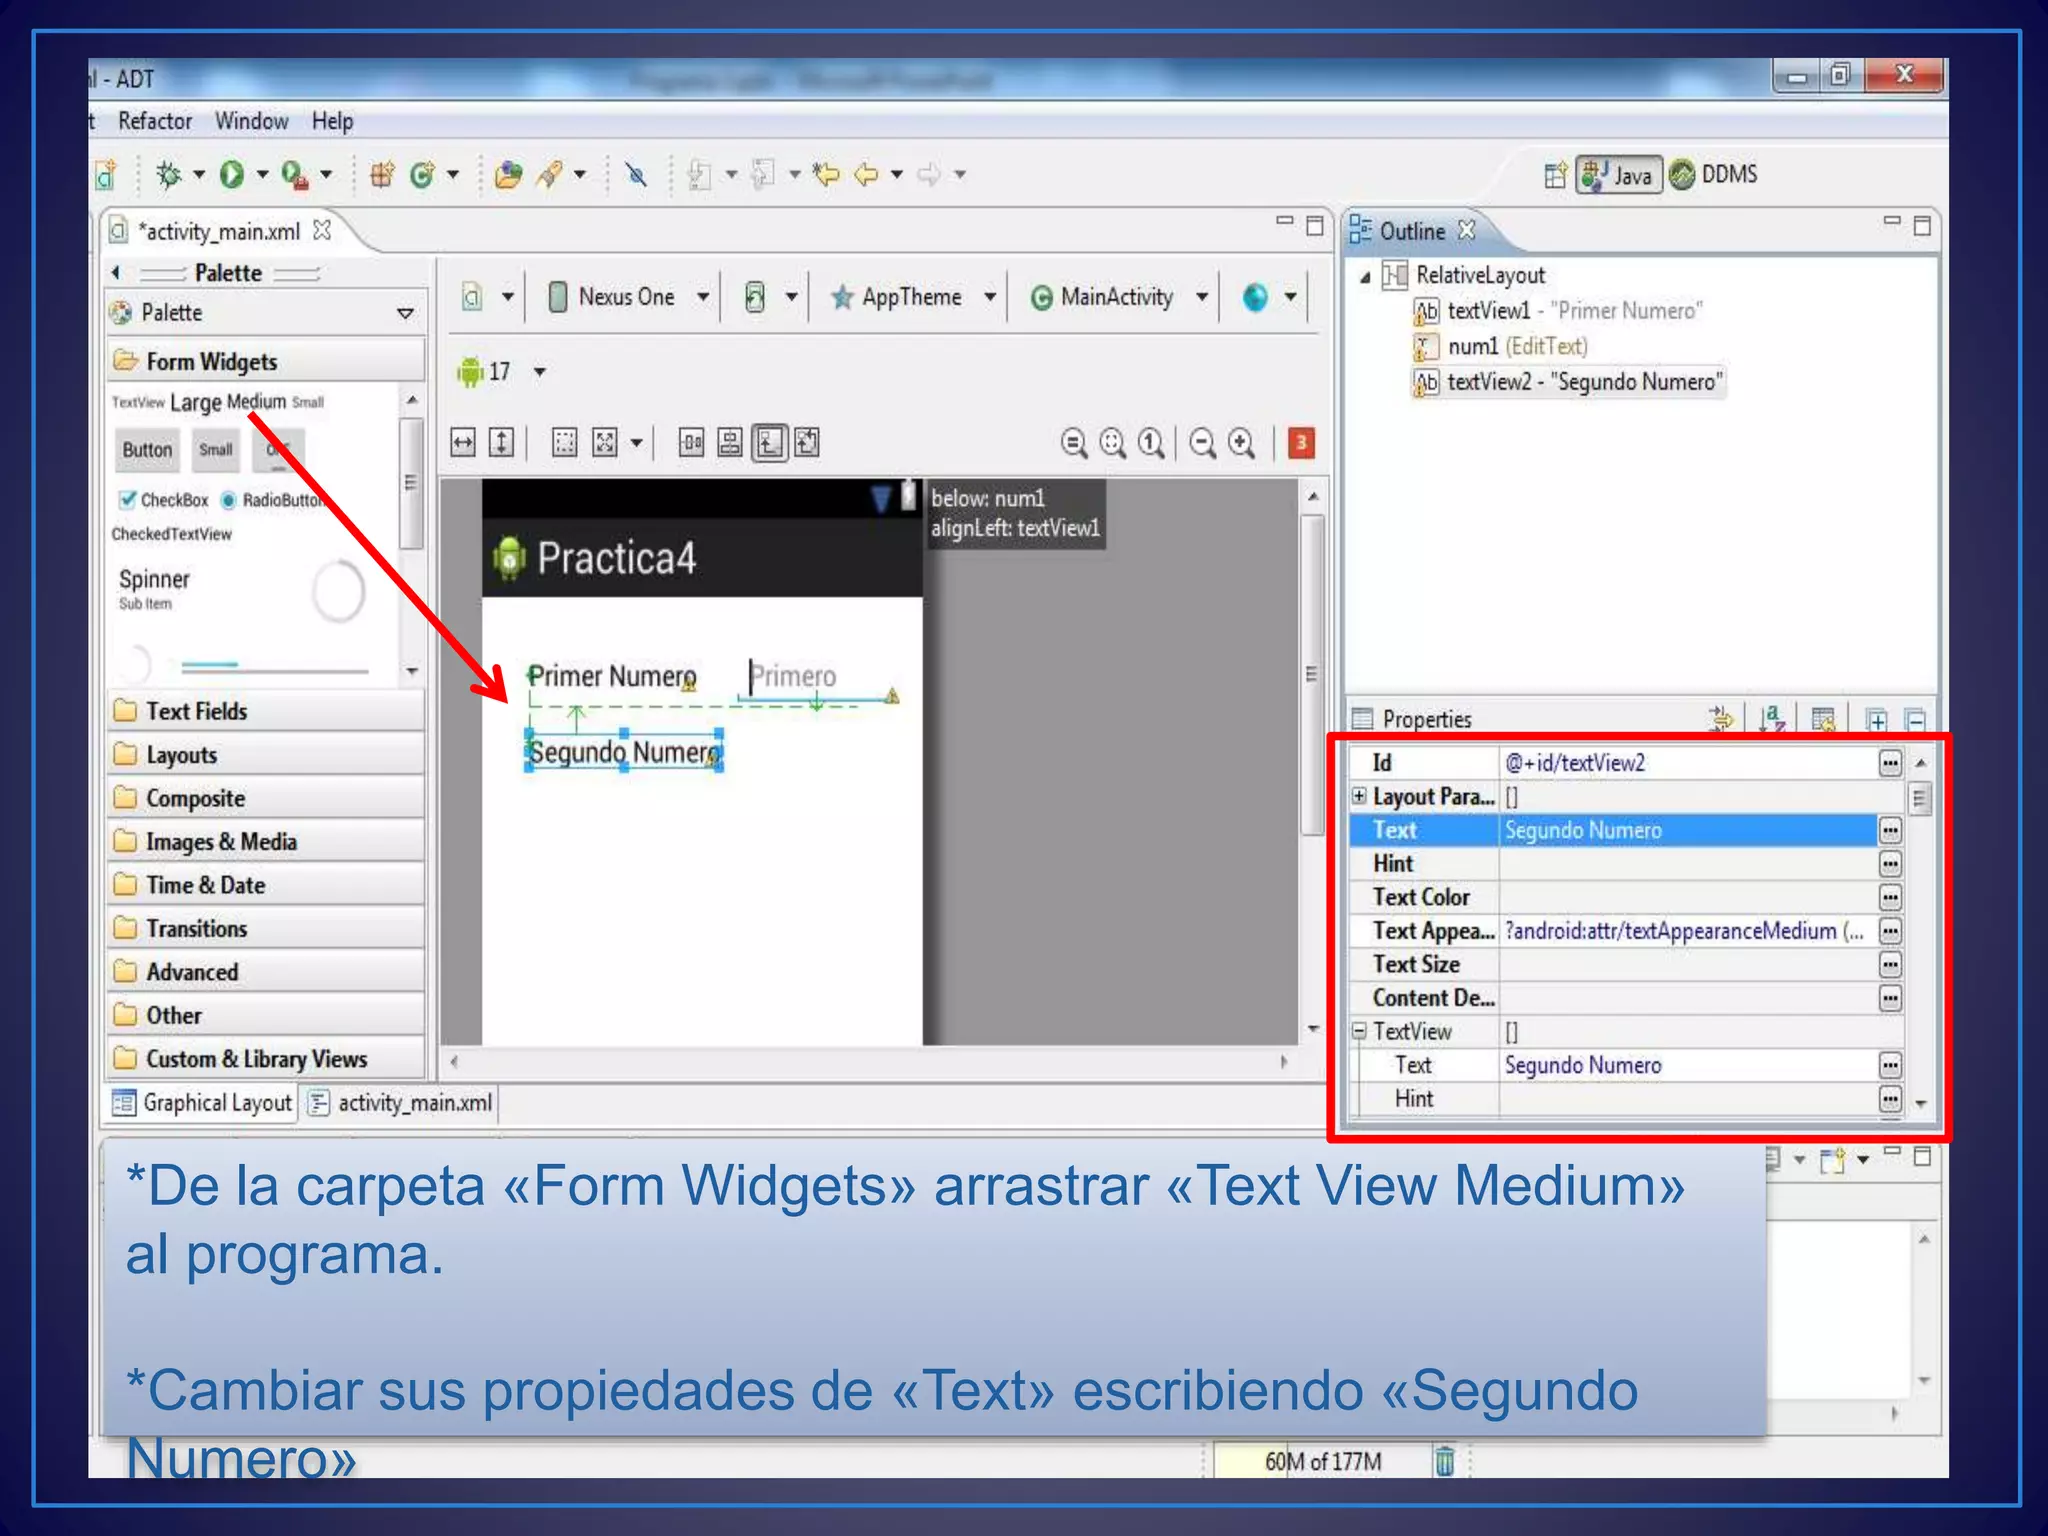Click the locale globe icon
The image size is (2048, 1536).
coord(1255,297)
